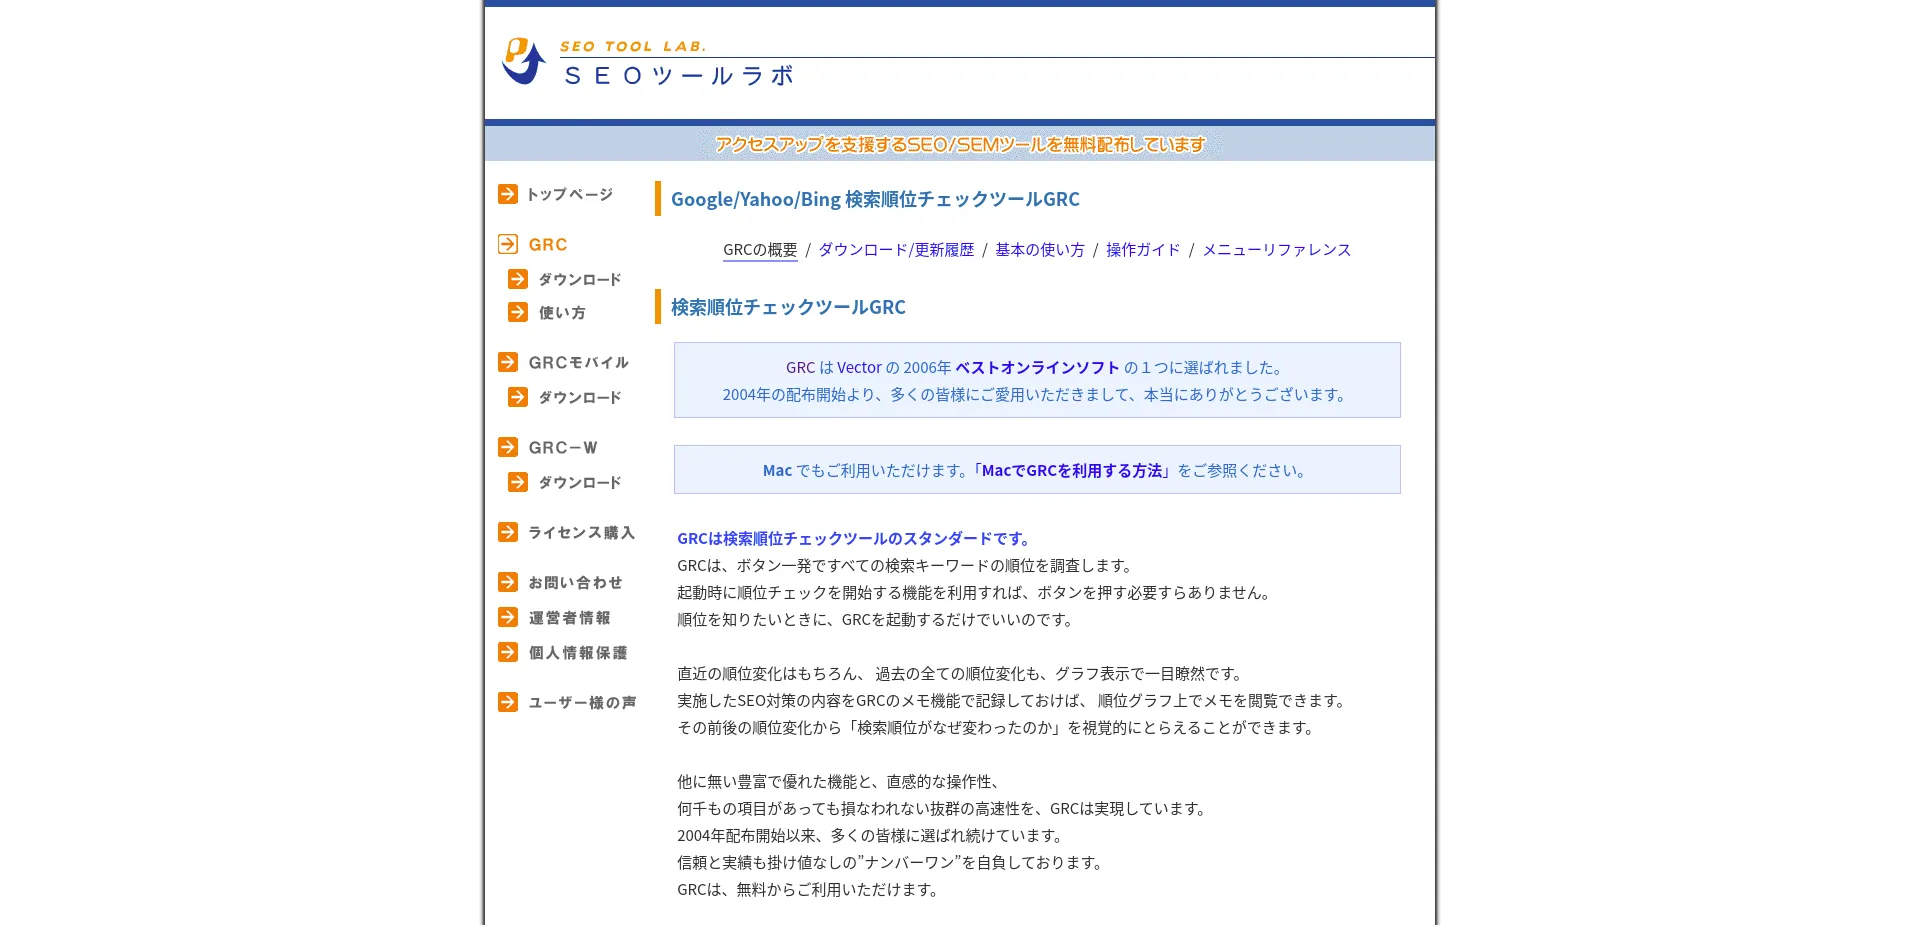The height and width of the screenshot is (925, 1920).
Task: Open トップページ in sidebar
Action: [570, 194]
